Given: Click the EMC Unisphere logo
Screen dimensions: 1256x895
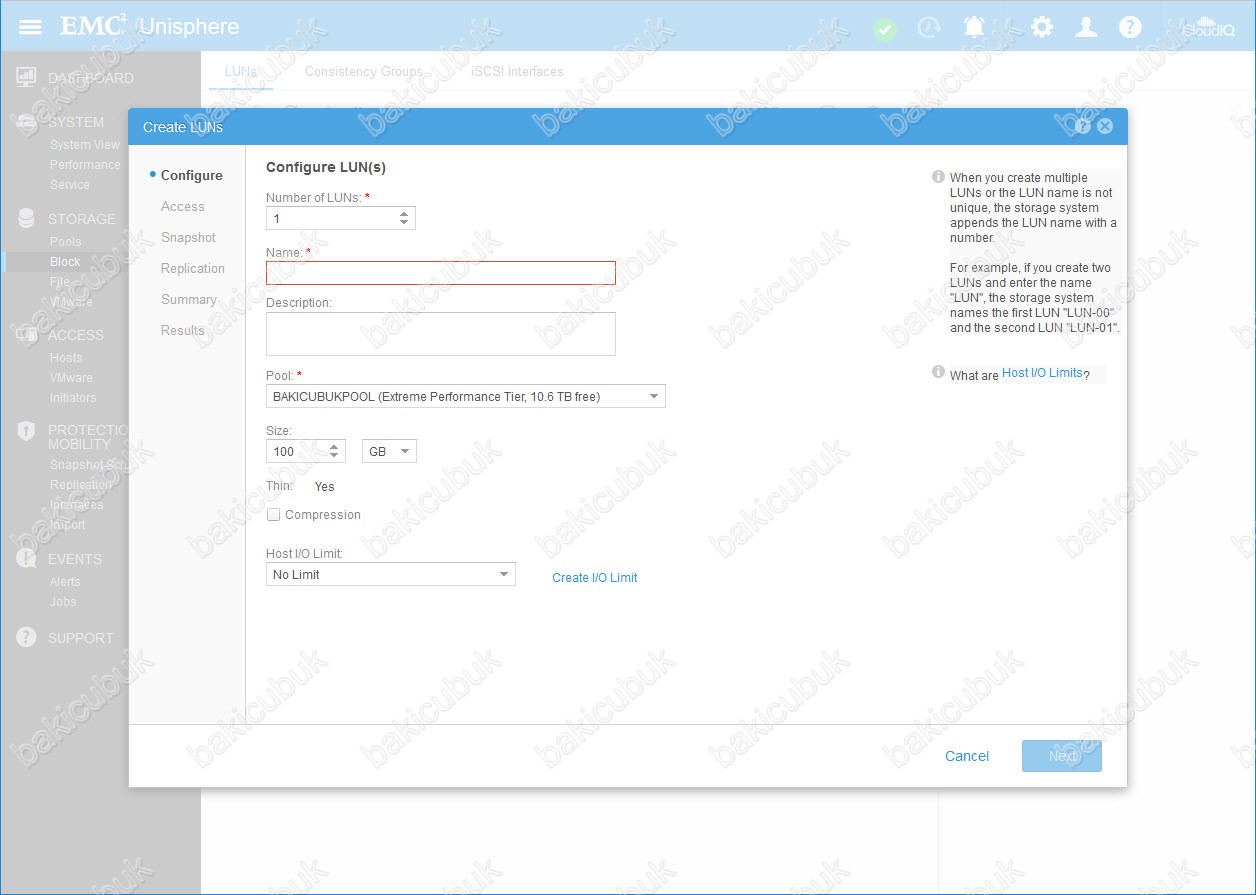Looking at the screenshot, I should 150,26.
